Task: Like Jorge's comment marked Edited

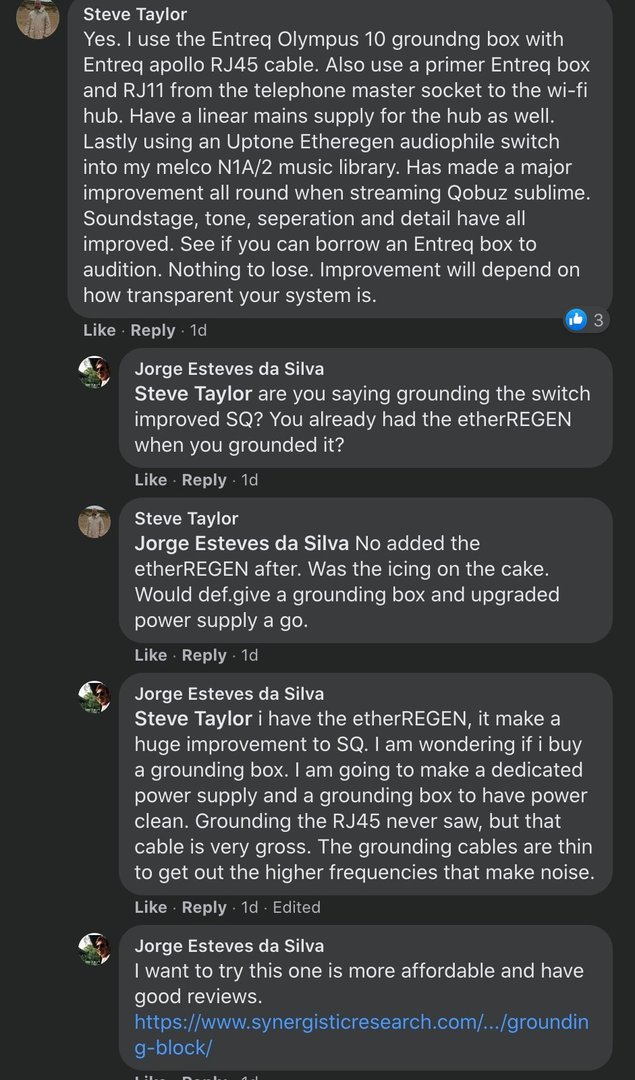Action: pyautogui.click(x=151, y=907)
